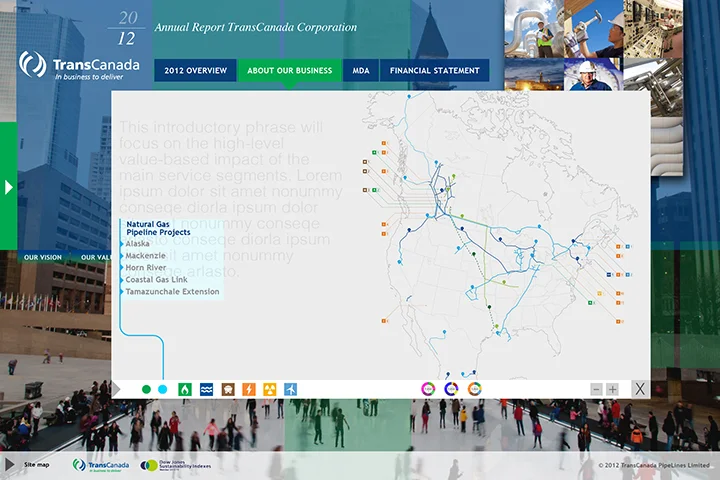Open the MDA tab
The height and width of the screenshot is (480, 720).
point(361,70)
